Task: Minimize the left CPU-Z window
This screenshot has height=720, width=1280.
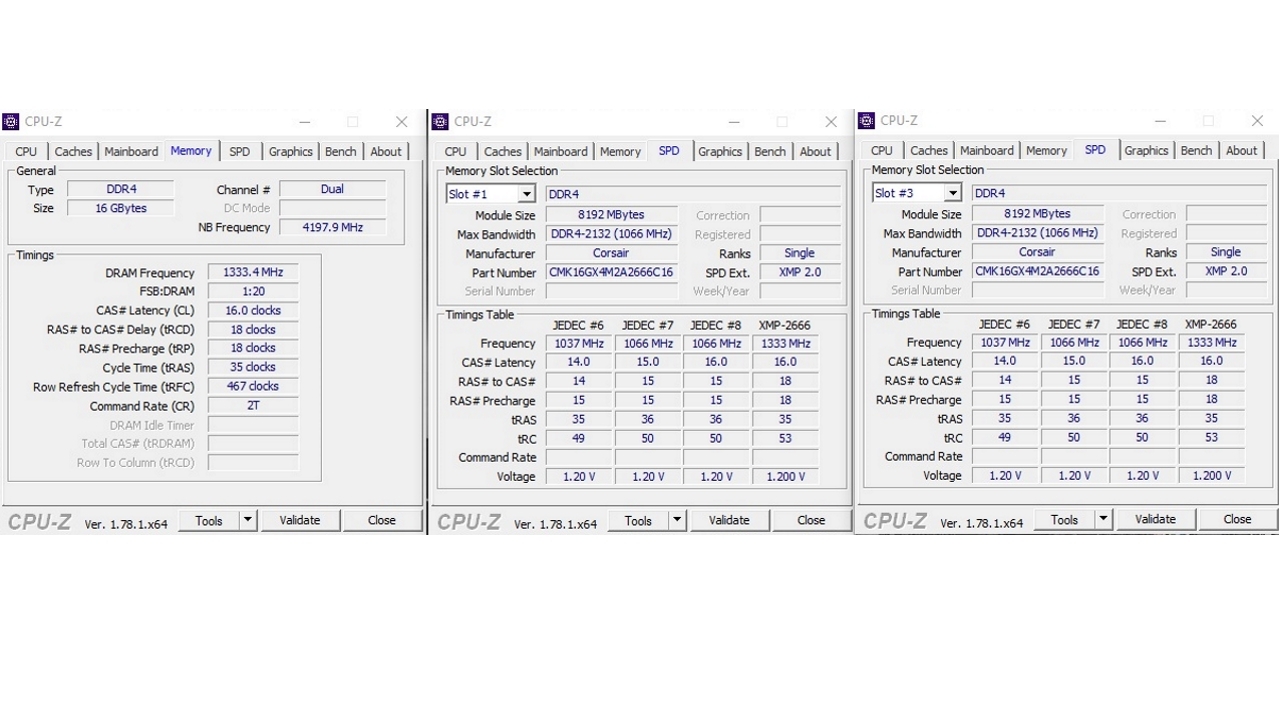Action: coord(305,122)
